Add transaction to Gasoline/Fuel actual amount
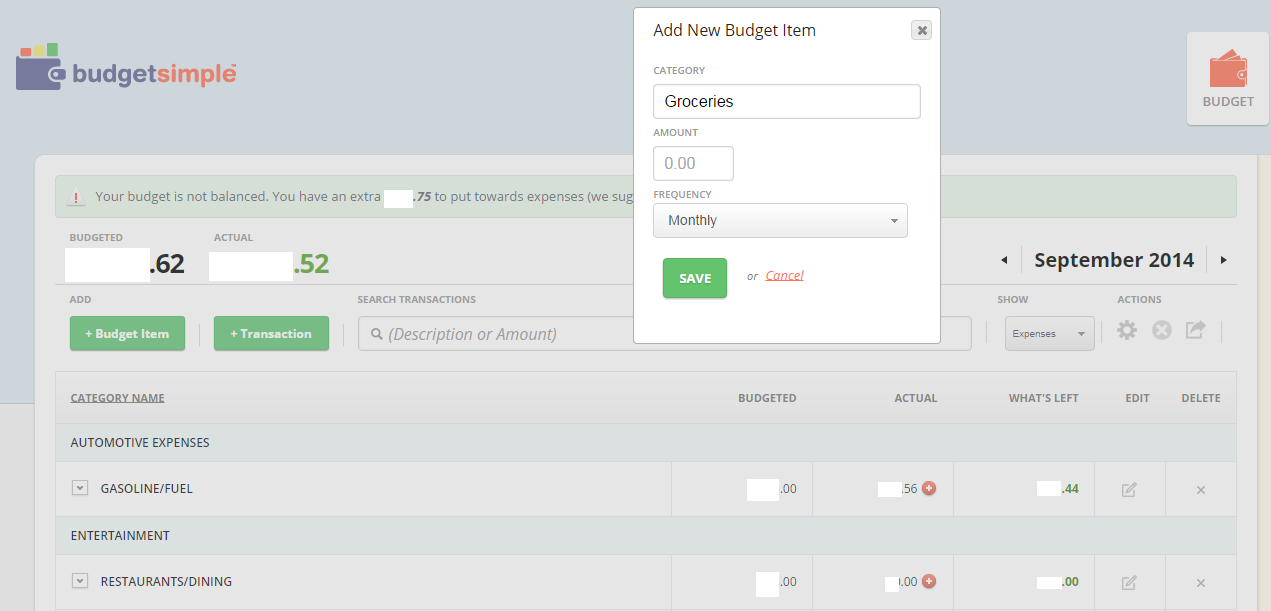The width and height of the screenshot is (1271, 611). (929, 489)
